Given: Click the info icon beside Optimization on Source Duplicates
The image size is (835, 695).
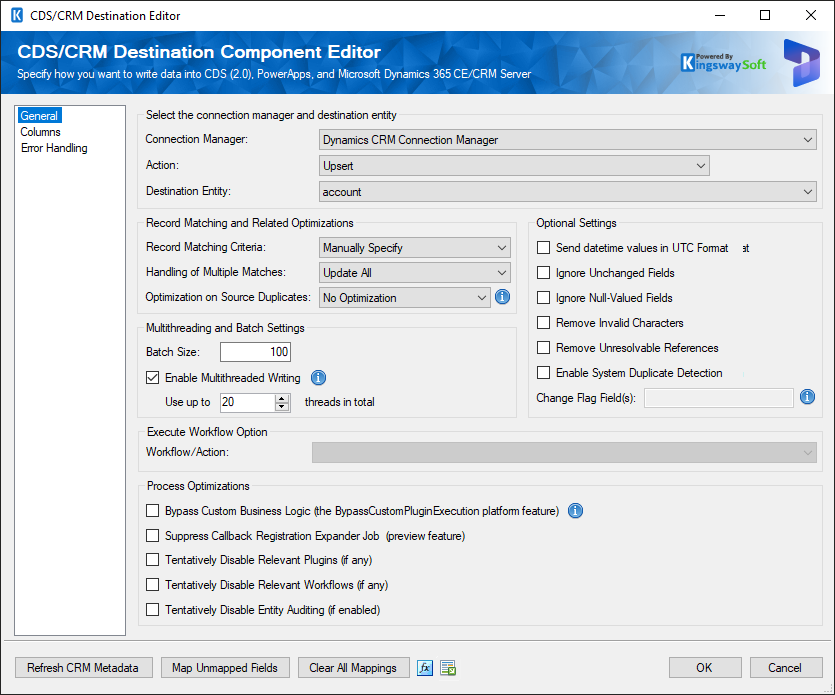Looking at the screenshot, I should tap(502, 297).
